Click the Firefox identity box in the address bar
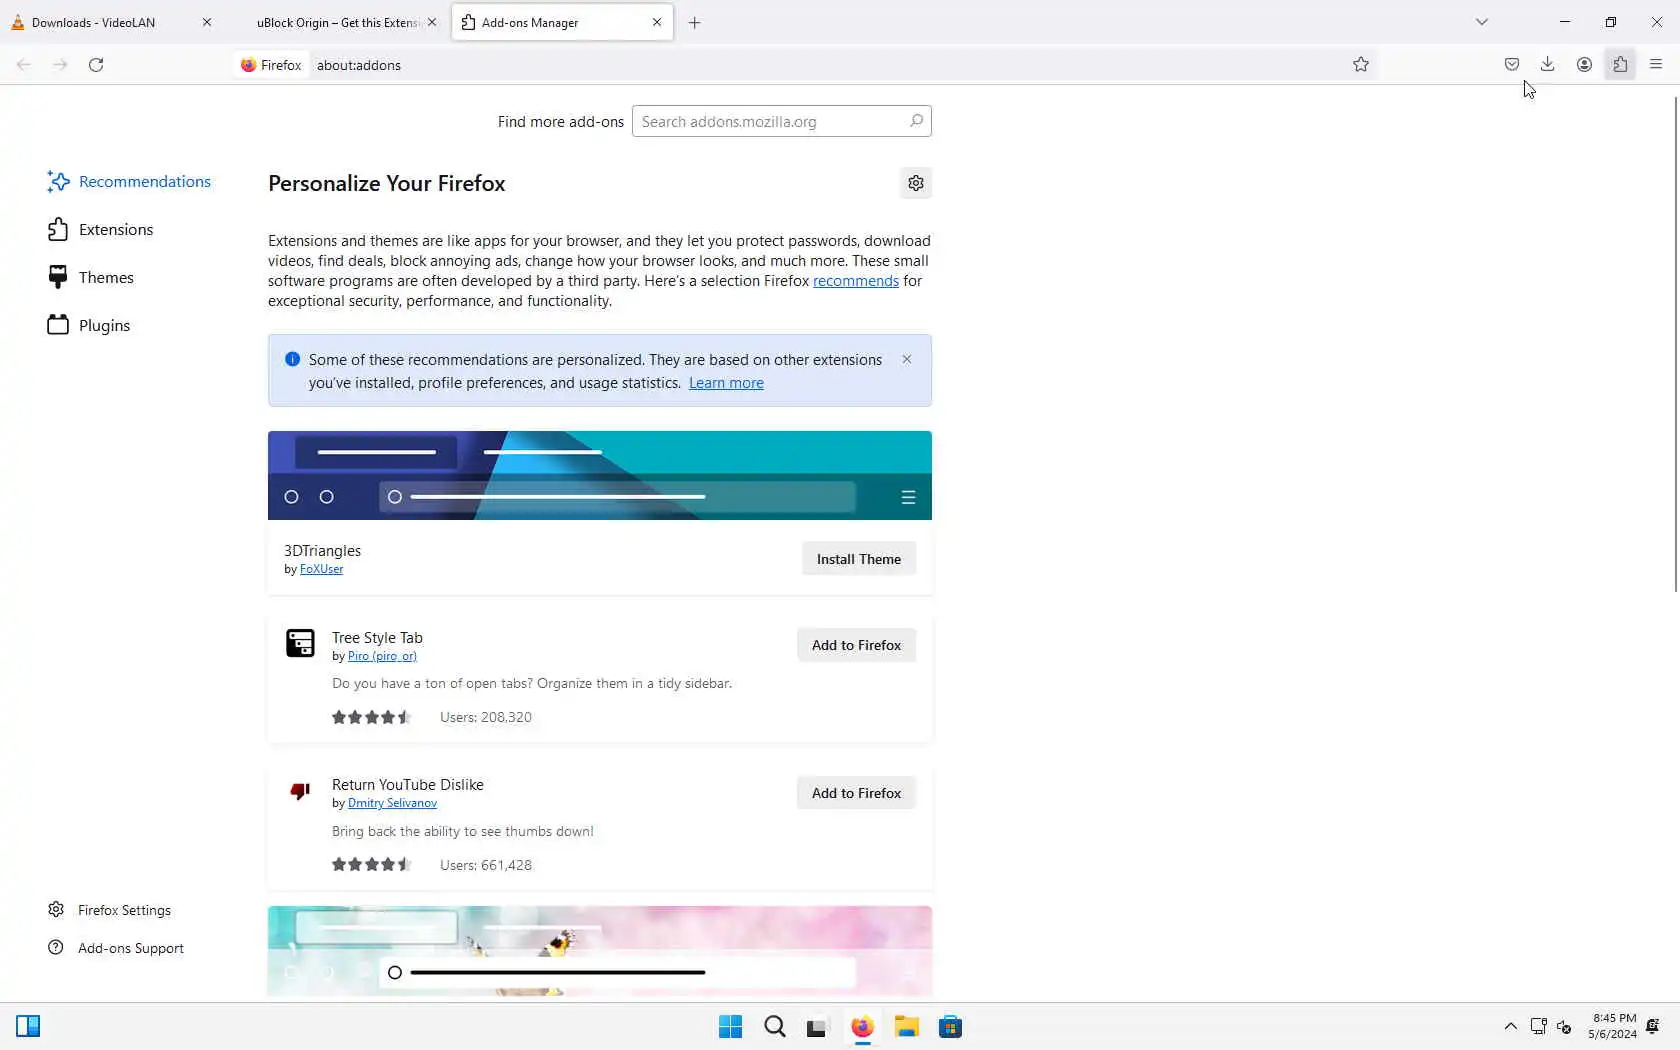Screen dimensions: 1680x1050 (x=272, y=65)
